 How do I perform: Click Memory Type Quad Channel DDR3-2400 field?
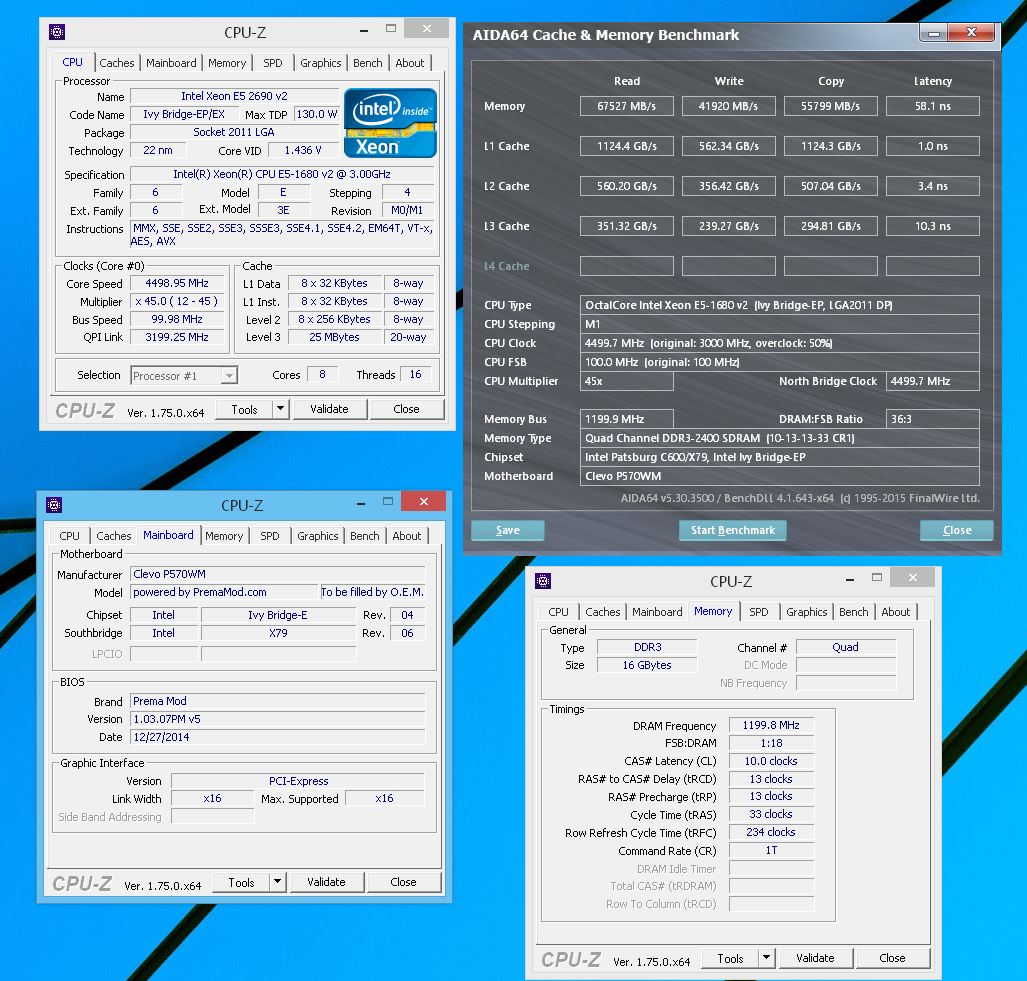tap(779, 438)
